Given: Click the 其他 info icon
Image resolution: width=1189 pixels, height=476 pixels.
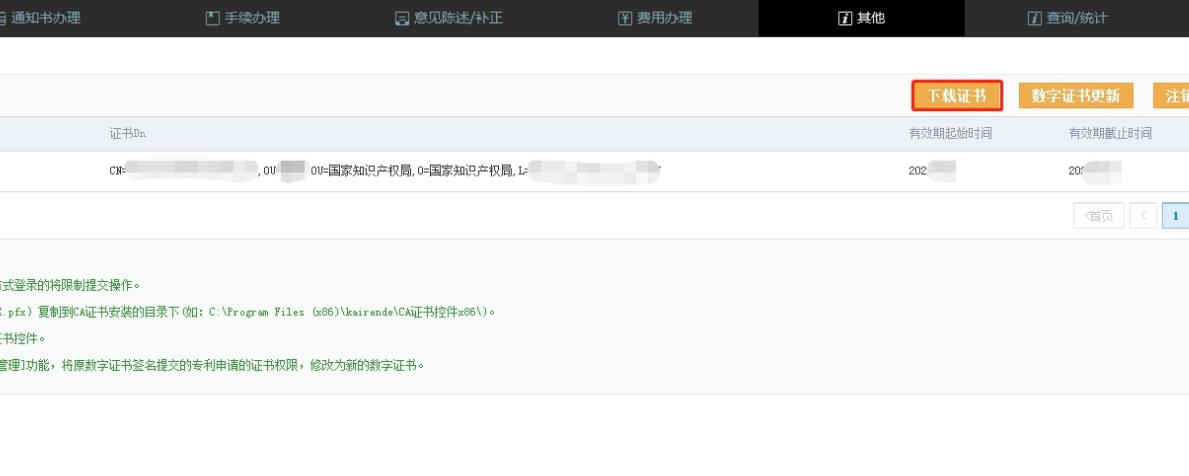Looking at the screenshot, I should pyautogui.click(x=844, y=18).
